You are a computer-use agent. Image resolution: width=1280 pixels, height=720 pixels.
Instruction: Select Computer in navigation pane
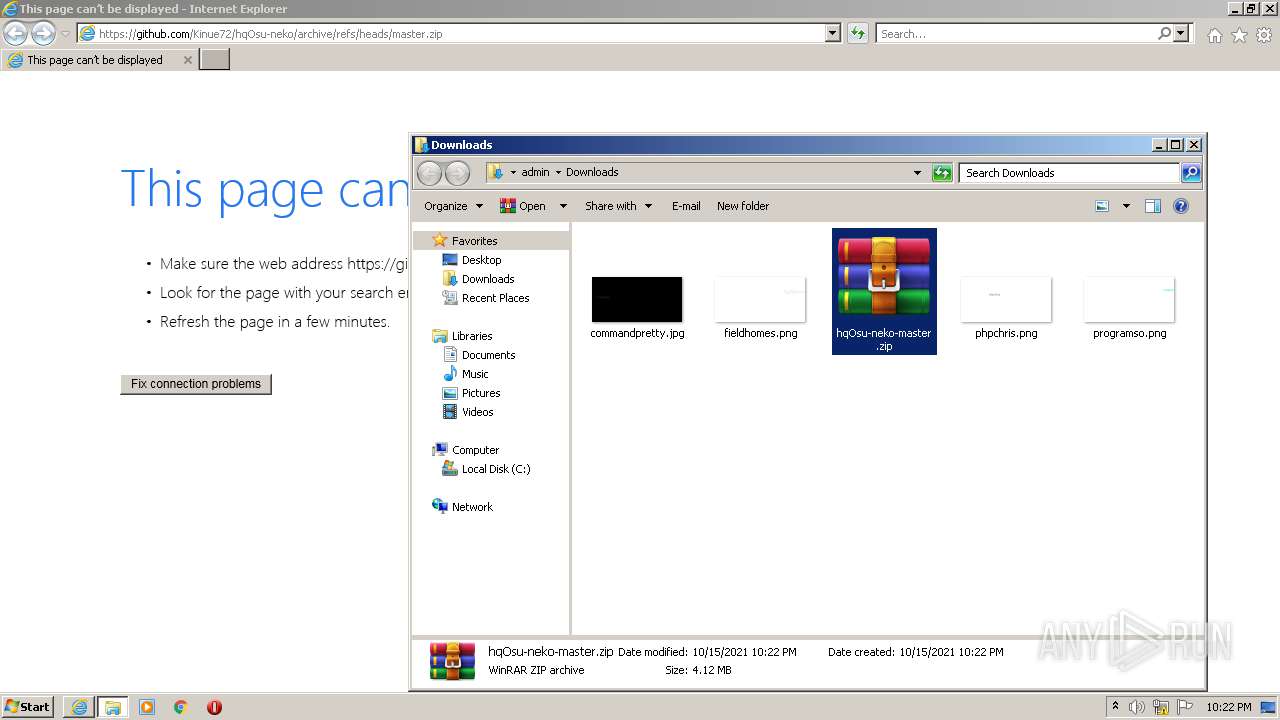click(475, 450)
